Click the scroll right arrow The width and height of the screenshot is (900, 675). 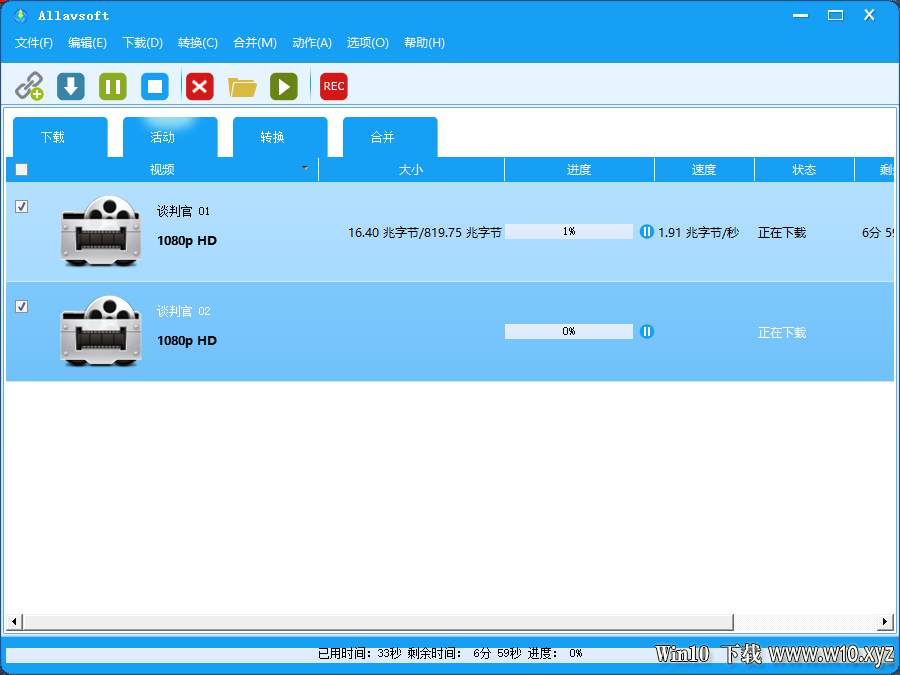[x=886, y=621]
